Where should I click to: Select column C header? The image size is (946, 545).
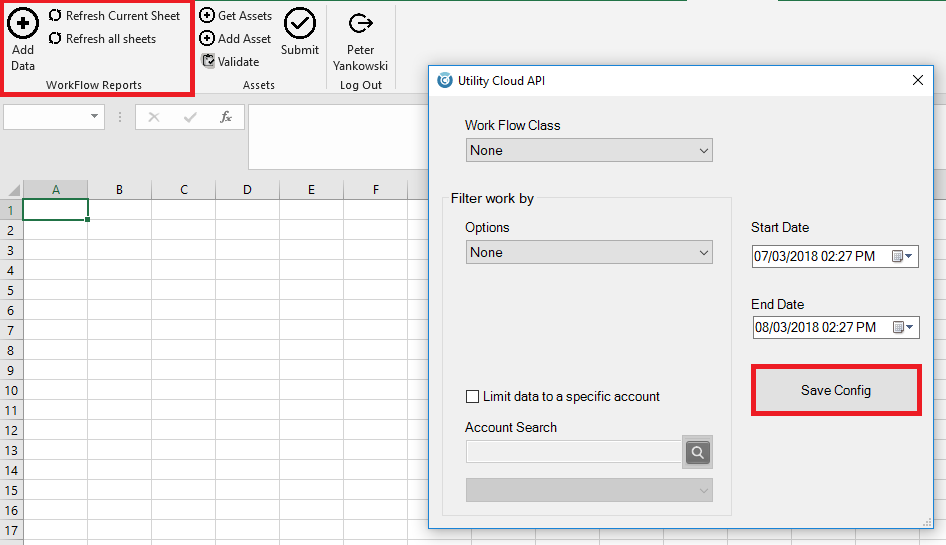[x=183, y=189]
